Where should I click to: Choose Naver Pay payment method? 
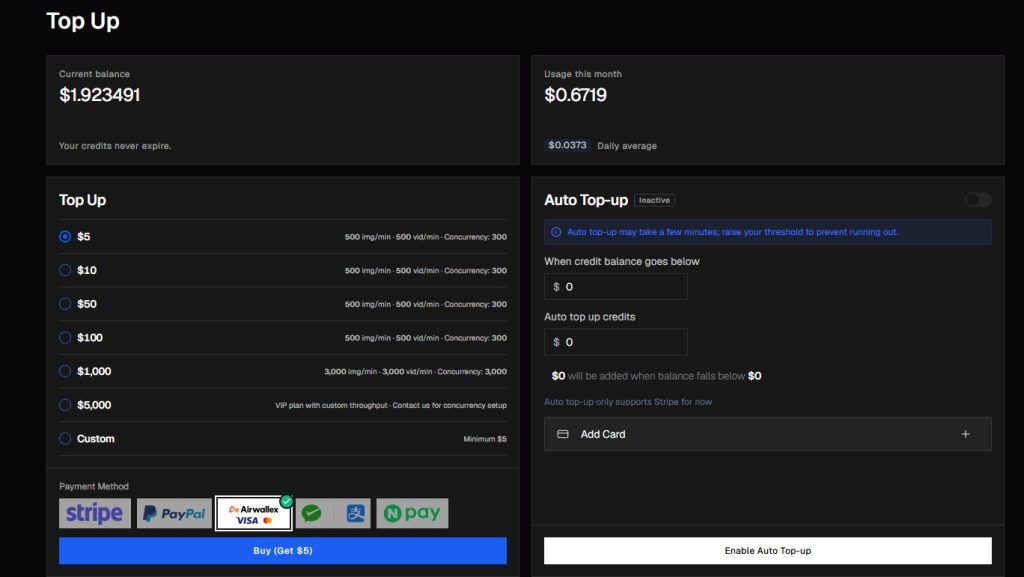click(413, 513)
